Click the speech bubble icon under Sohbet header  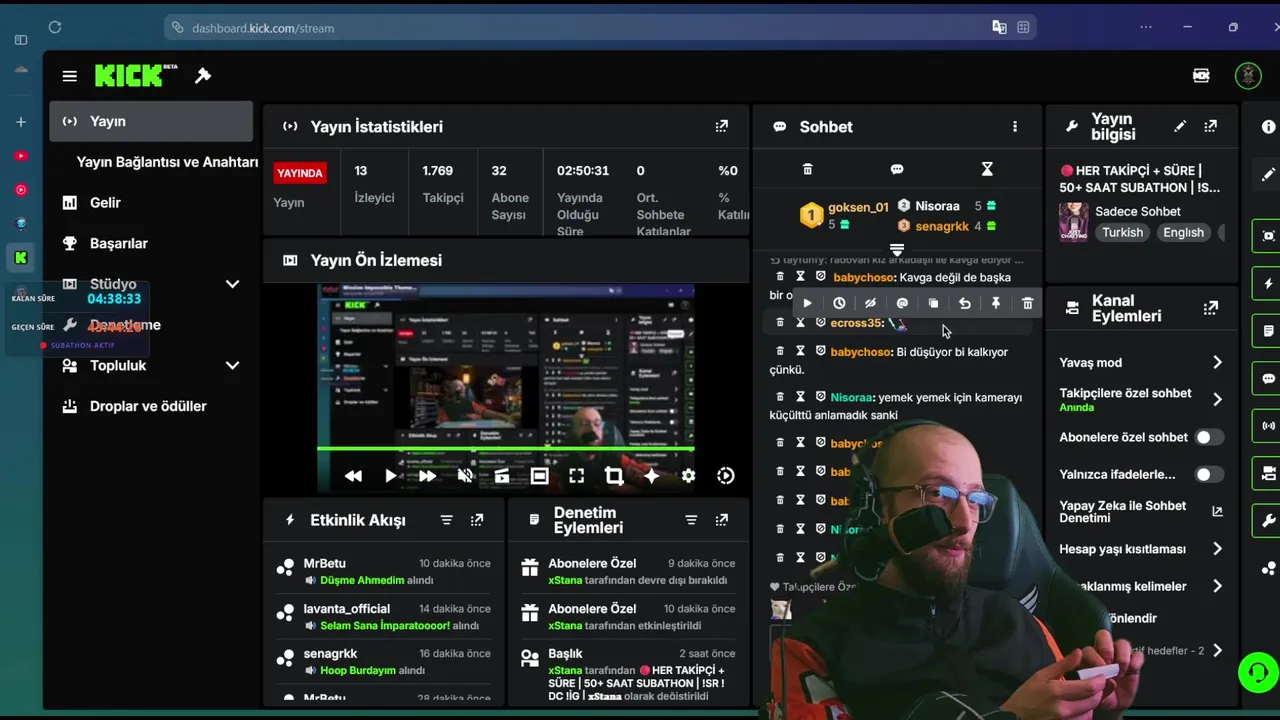(897, 169)
